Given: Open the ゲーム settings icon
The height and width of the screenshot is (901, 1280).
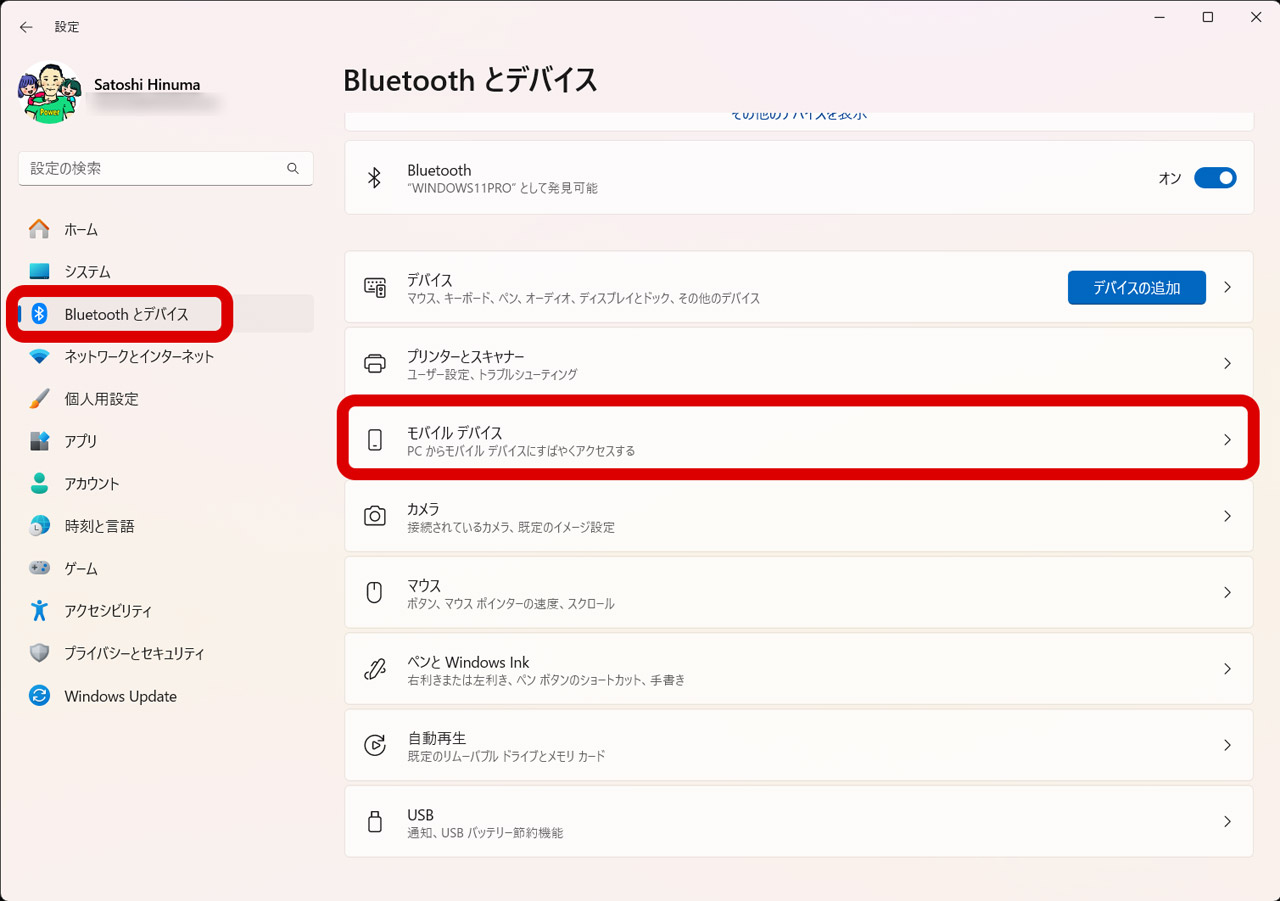Looking at the screenshot, I should (x=38, y=568).
